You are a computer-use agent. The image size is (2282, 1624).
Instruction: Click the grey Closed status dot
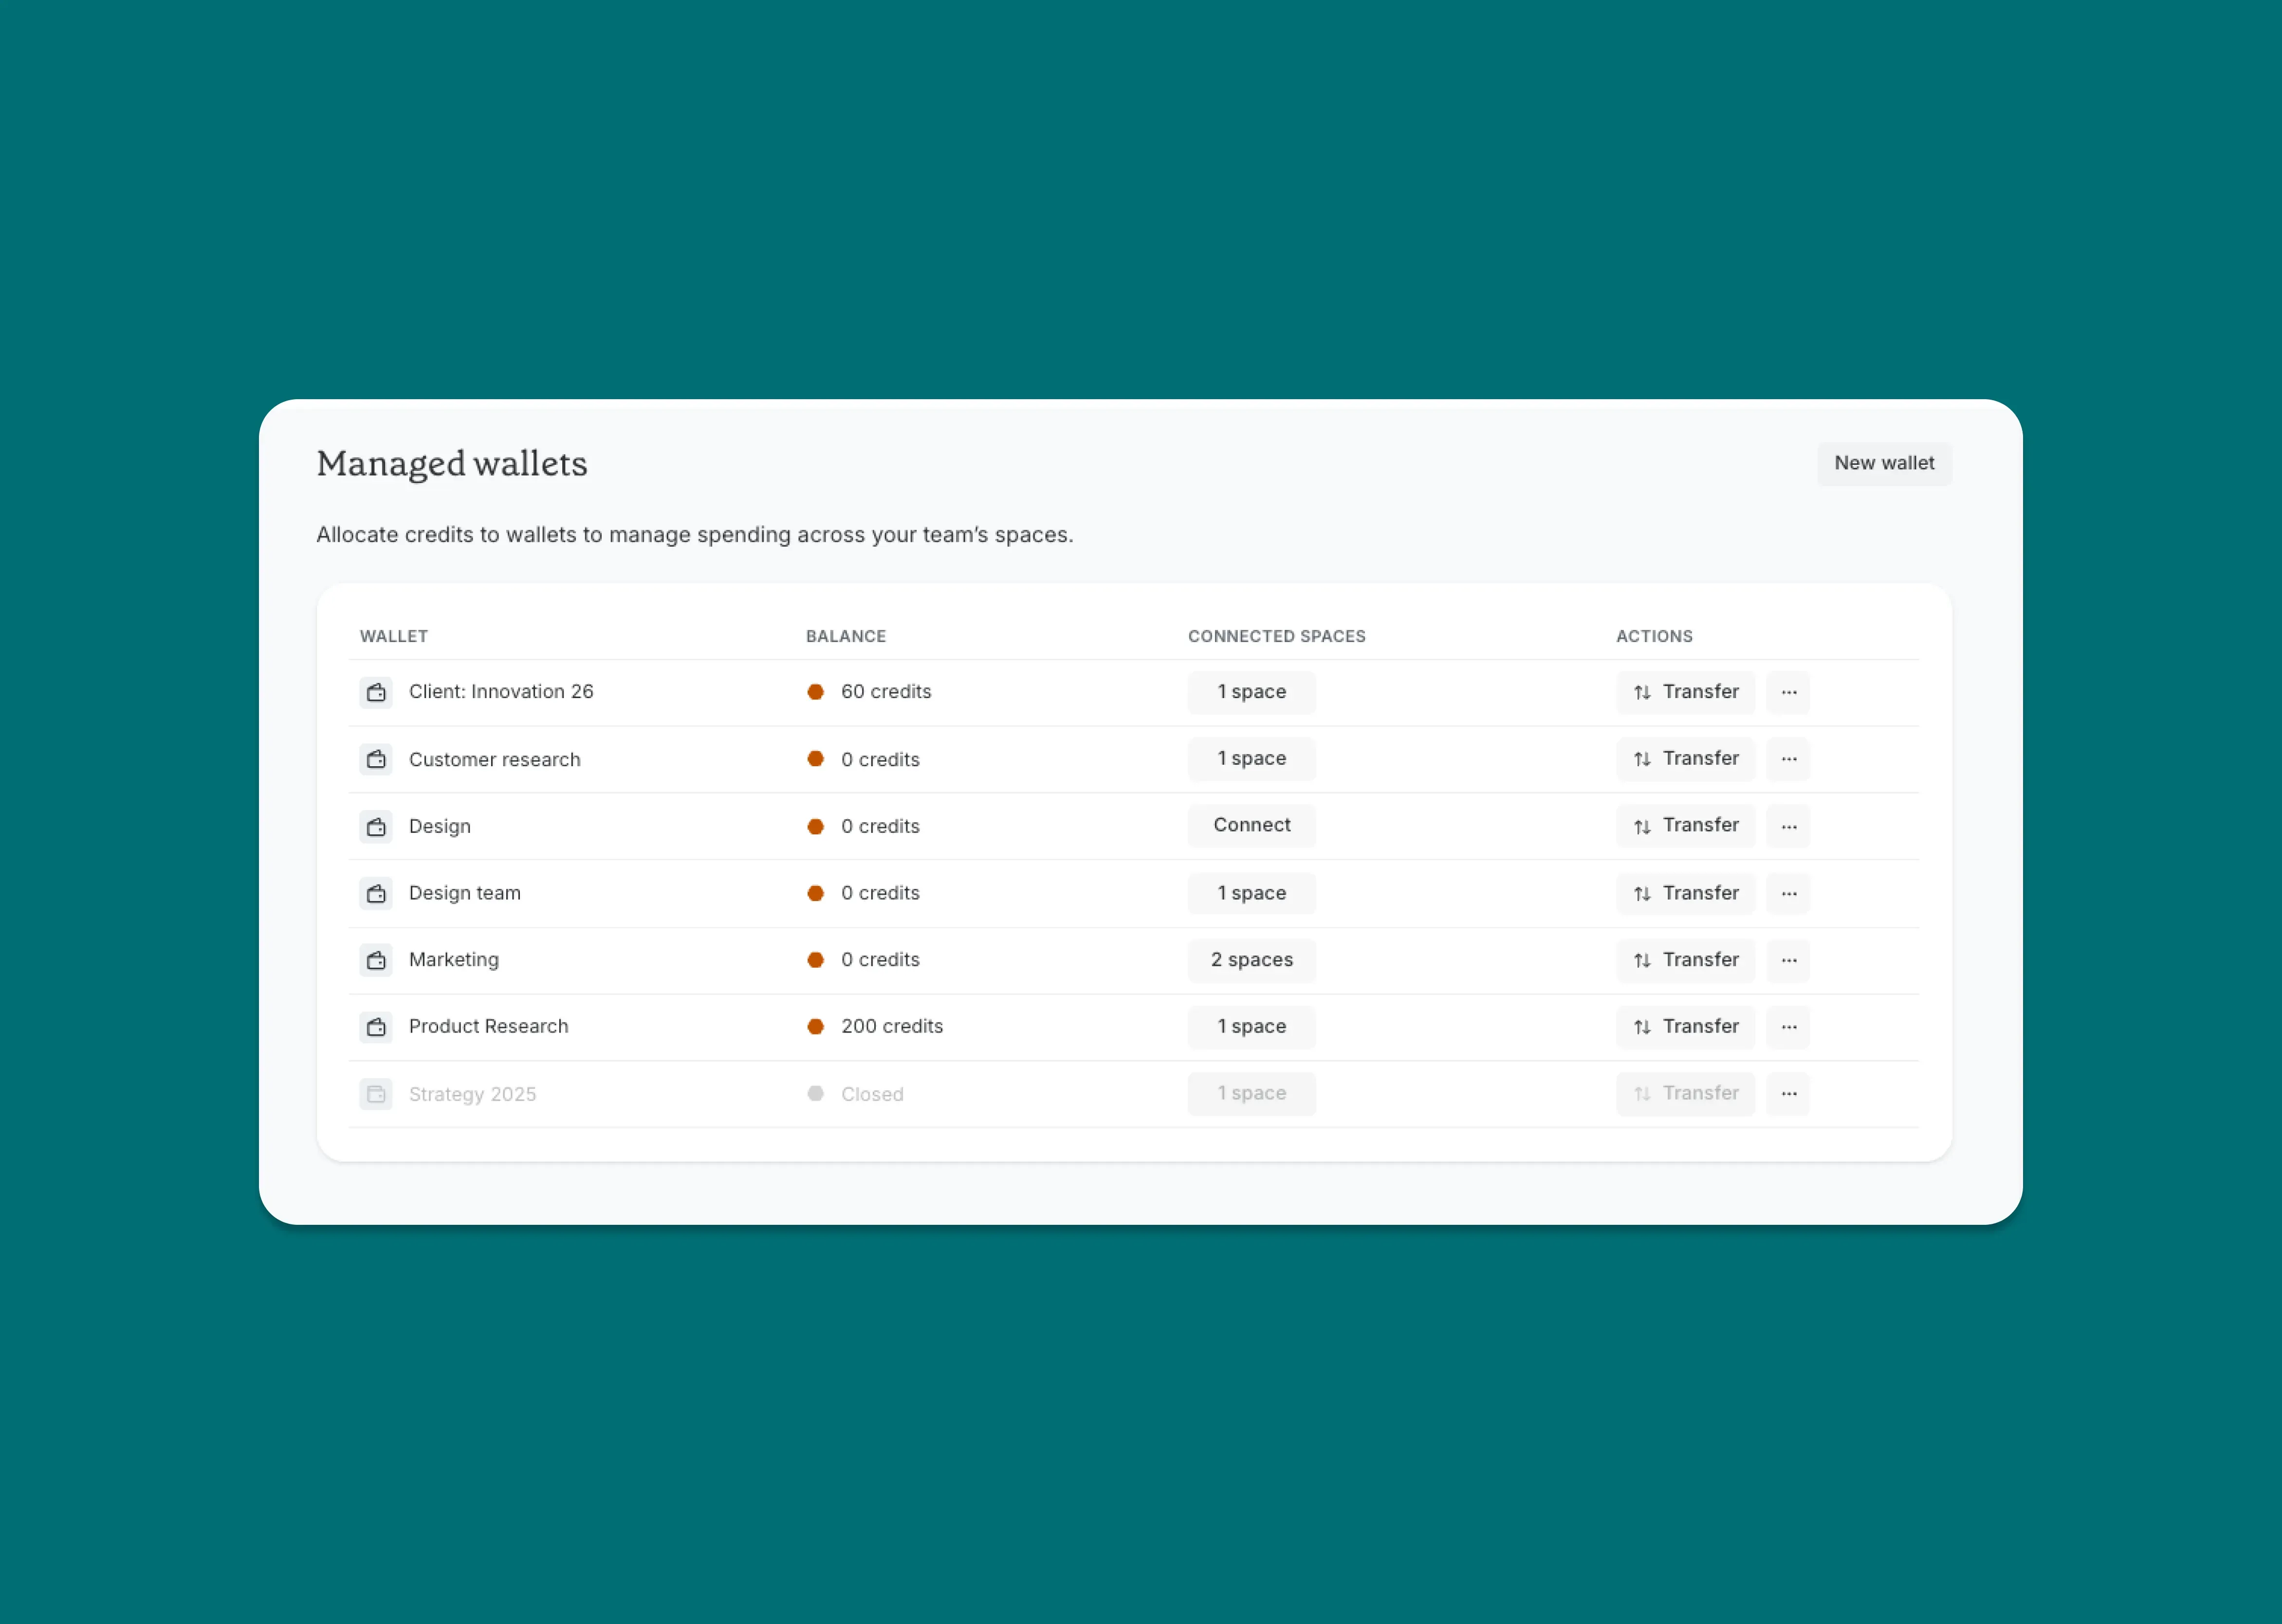(815, 1094)
